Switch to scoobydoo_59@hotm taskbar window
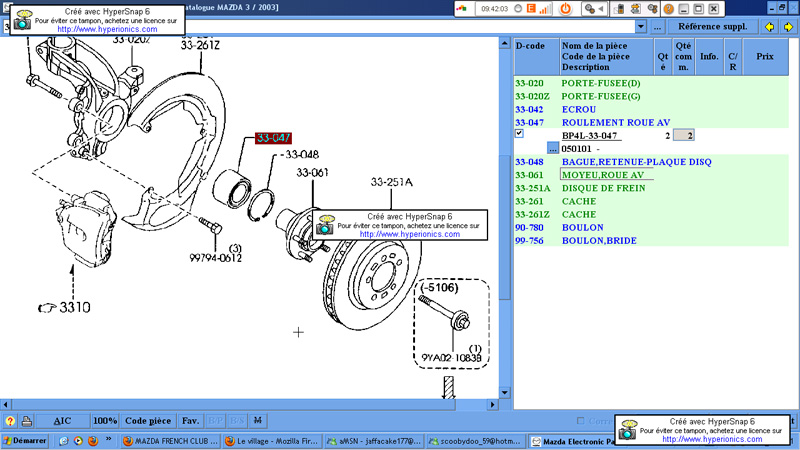The width and height of the screenshot is (800, 450). 477,441
